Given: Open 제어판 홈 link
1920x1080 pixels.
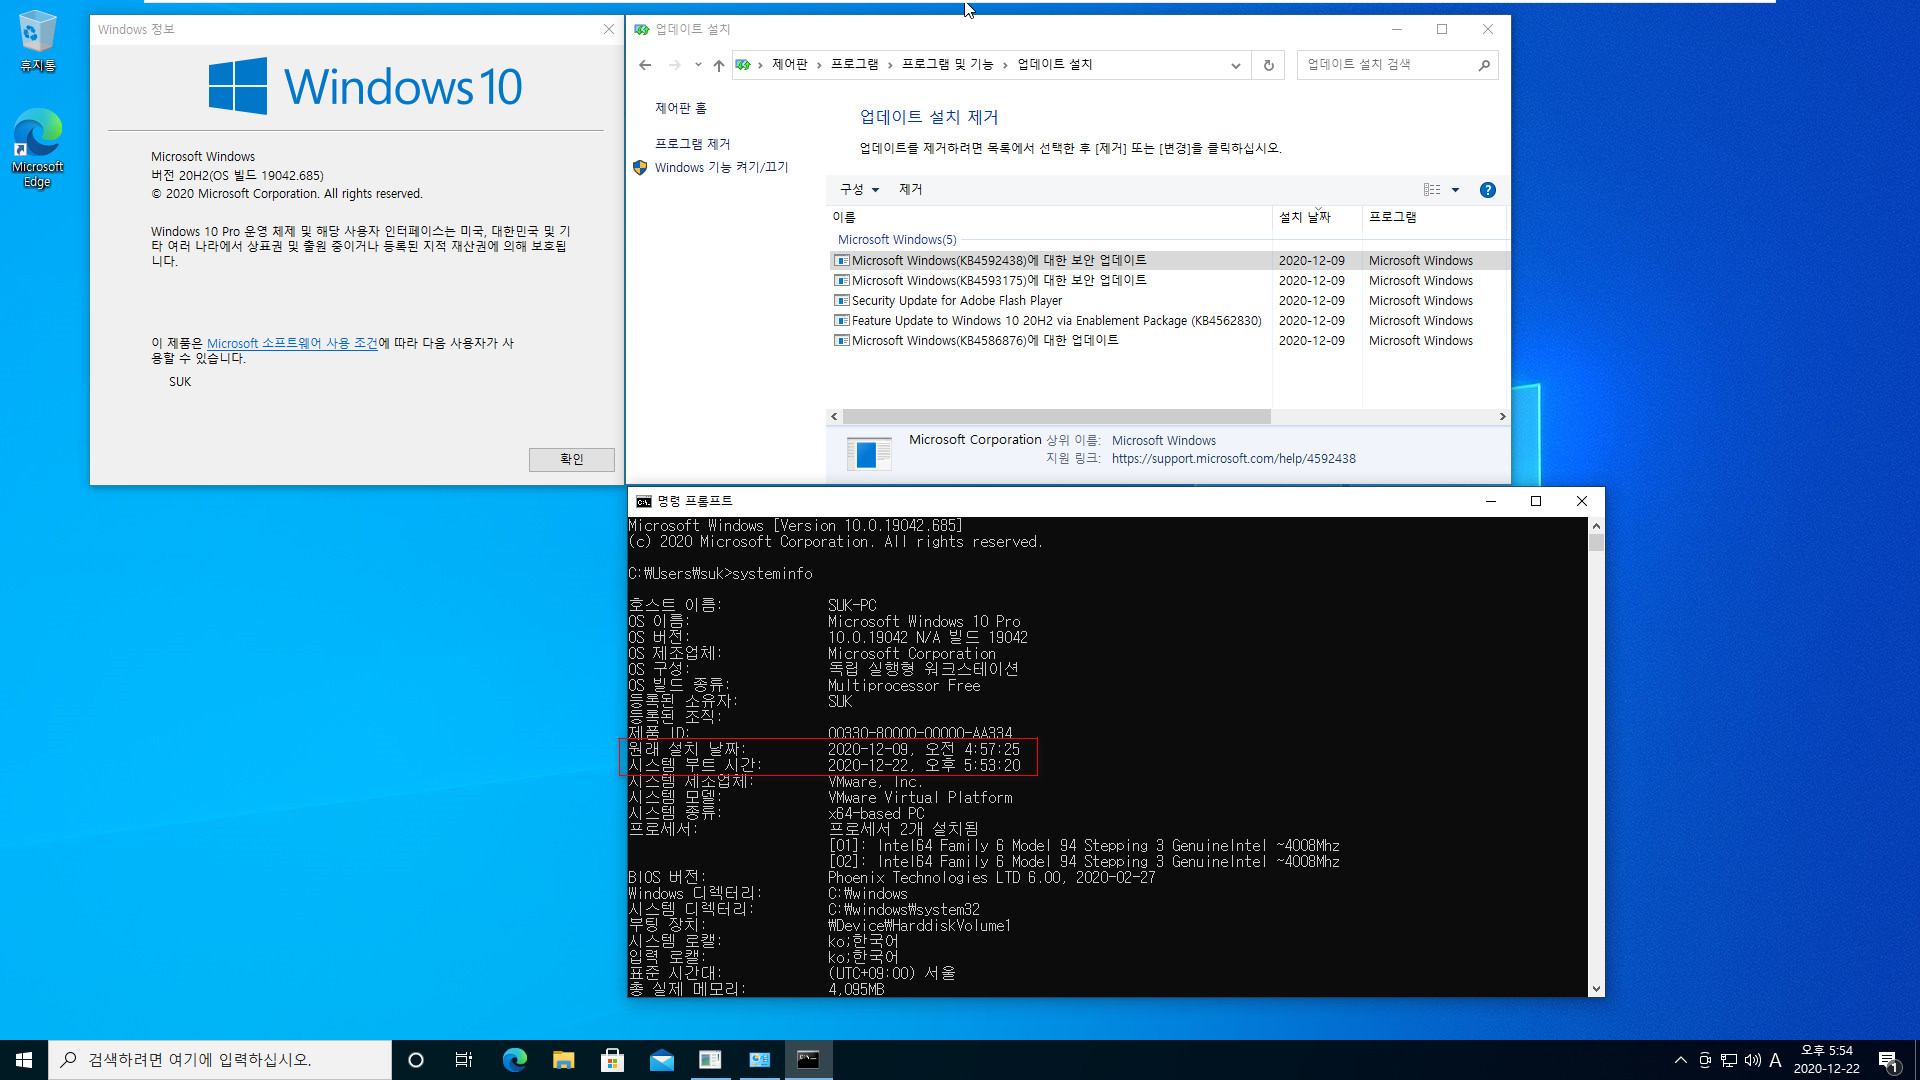Looking at the screenshot, I should (x=680, y=108).
